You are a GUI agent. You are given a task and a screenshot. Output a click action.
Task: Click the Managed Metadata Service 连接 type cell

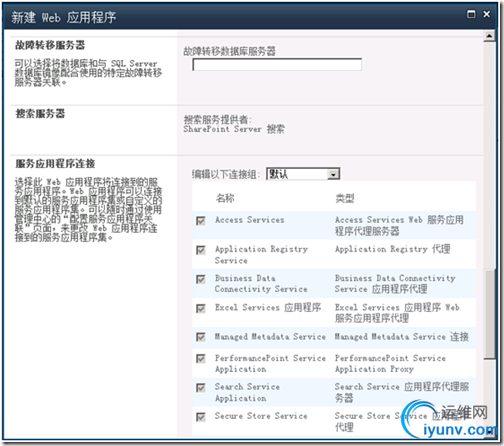pos(402,337)
